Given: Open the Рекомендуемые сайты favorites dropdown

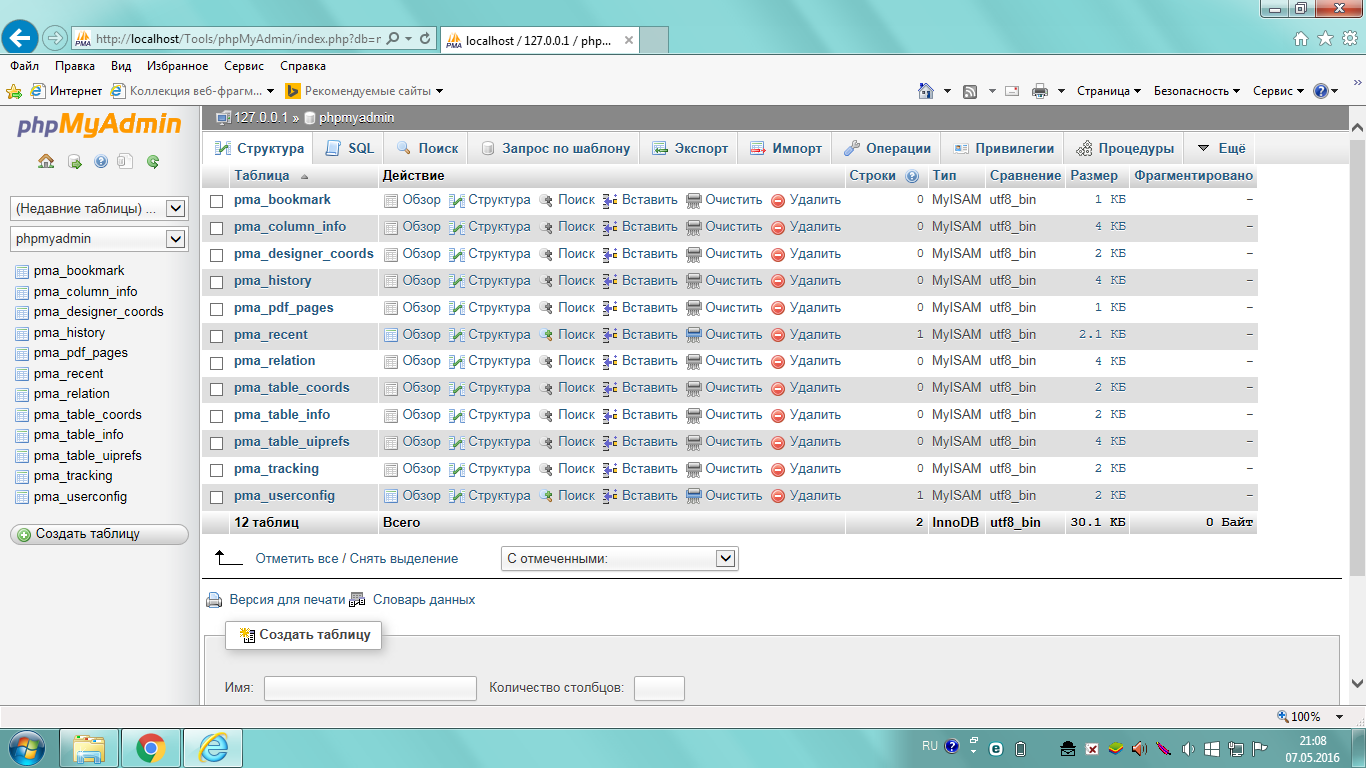Looking at the screenshot, I should 364,91.
